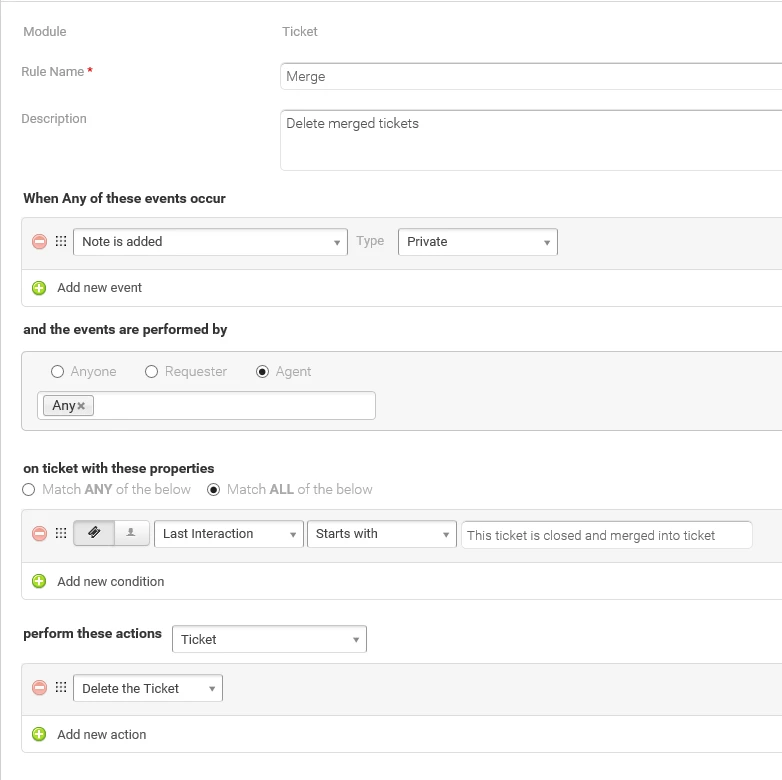
Task: Expand the 'Delete the Ticket' action dropdown
Action: [x=148, y=688]
